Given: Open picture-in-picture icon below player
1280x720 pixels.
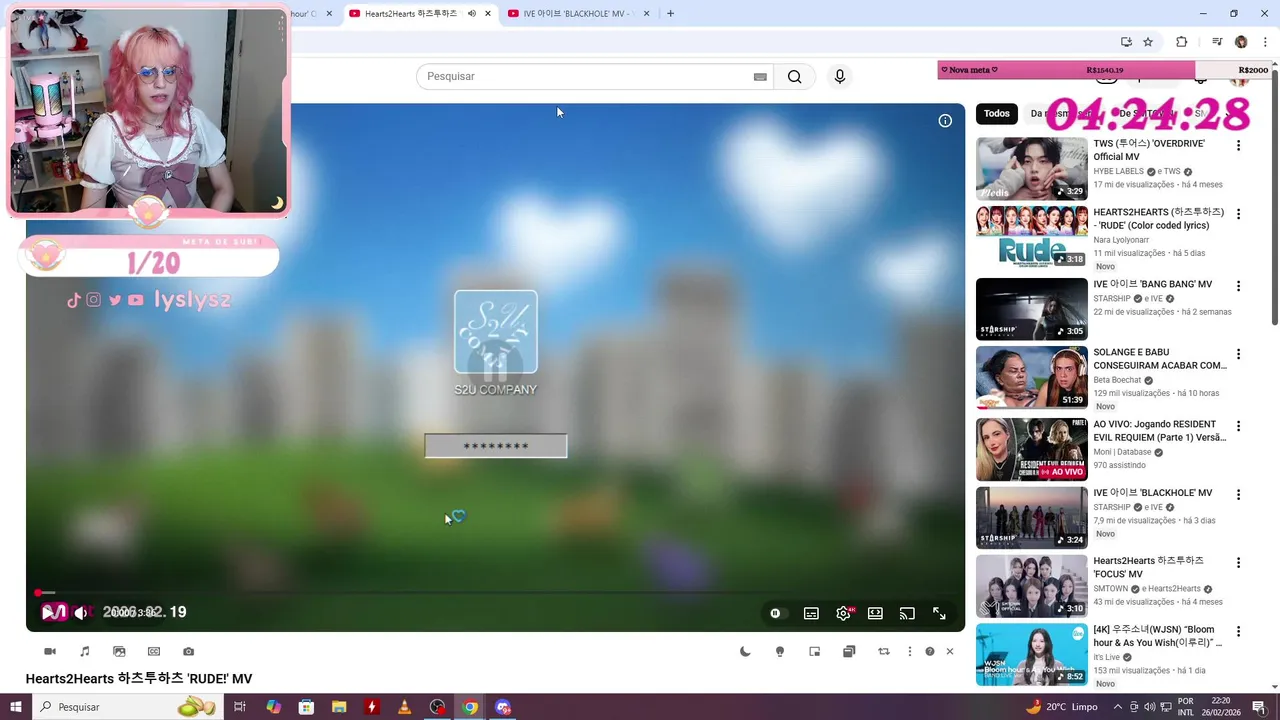Looking at the screenshot, I should (814, 651).
